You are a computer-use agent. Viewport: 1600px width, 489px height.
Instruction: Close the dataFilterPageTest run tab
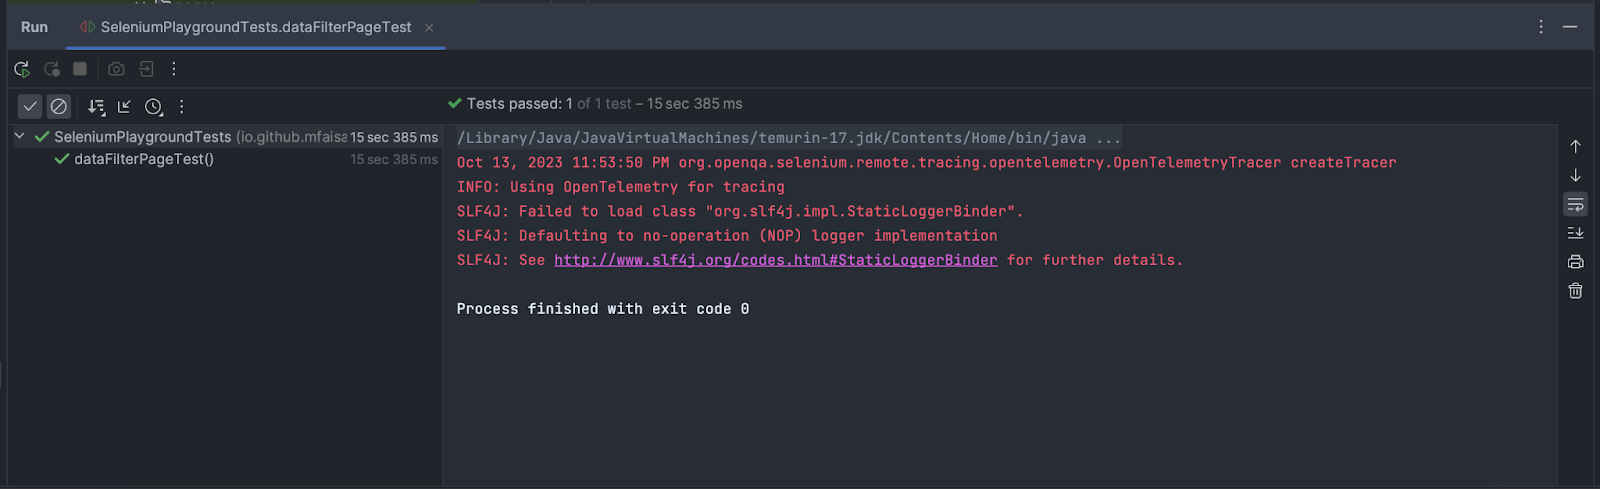point(429,28)
